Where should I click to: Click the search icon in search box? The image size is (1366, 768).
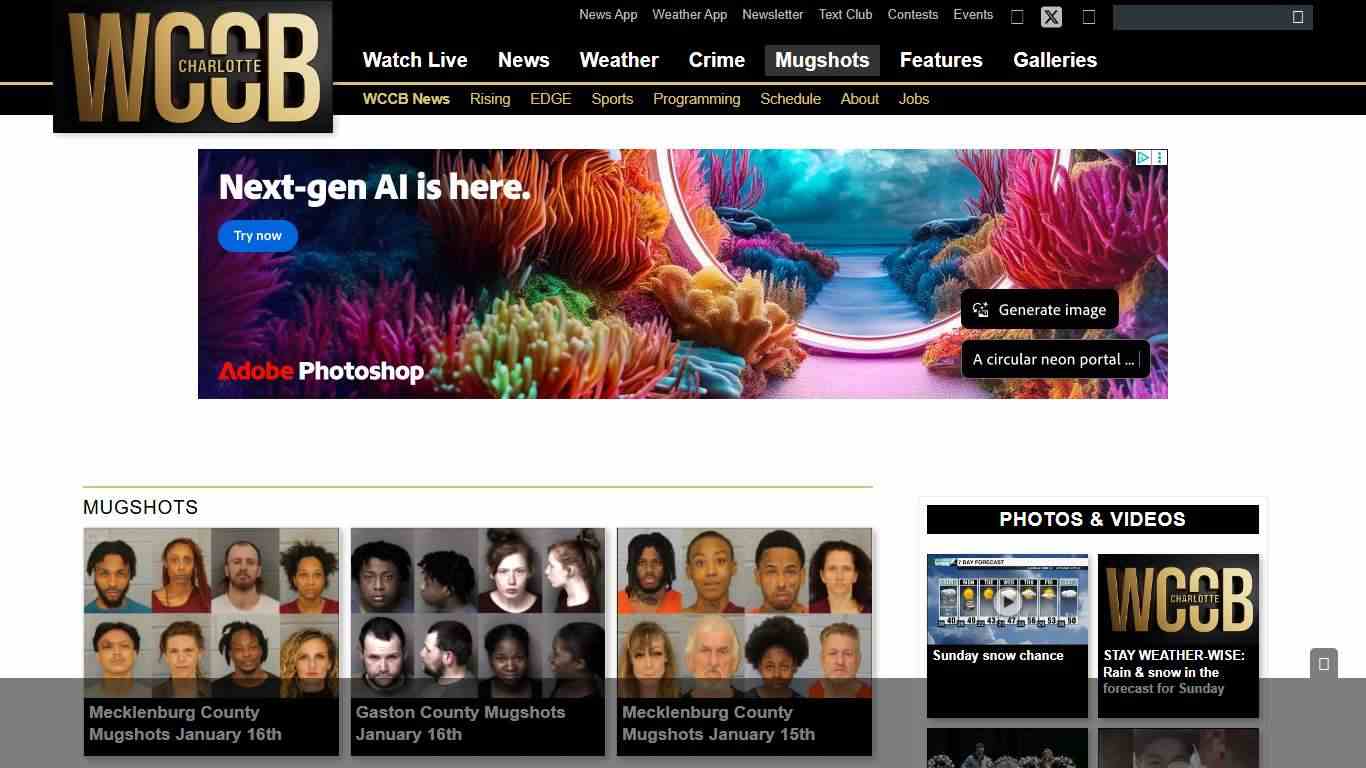tap(1297, 17)
